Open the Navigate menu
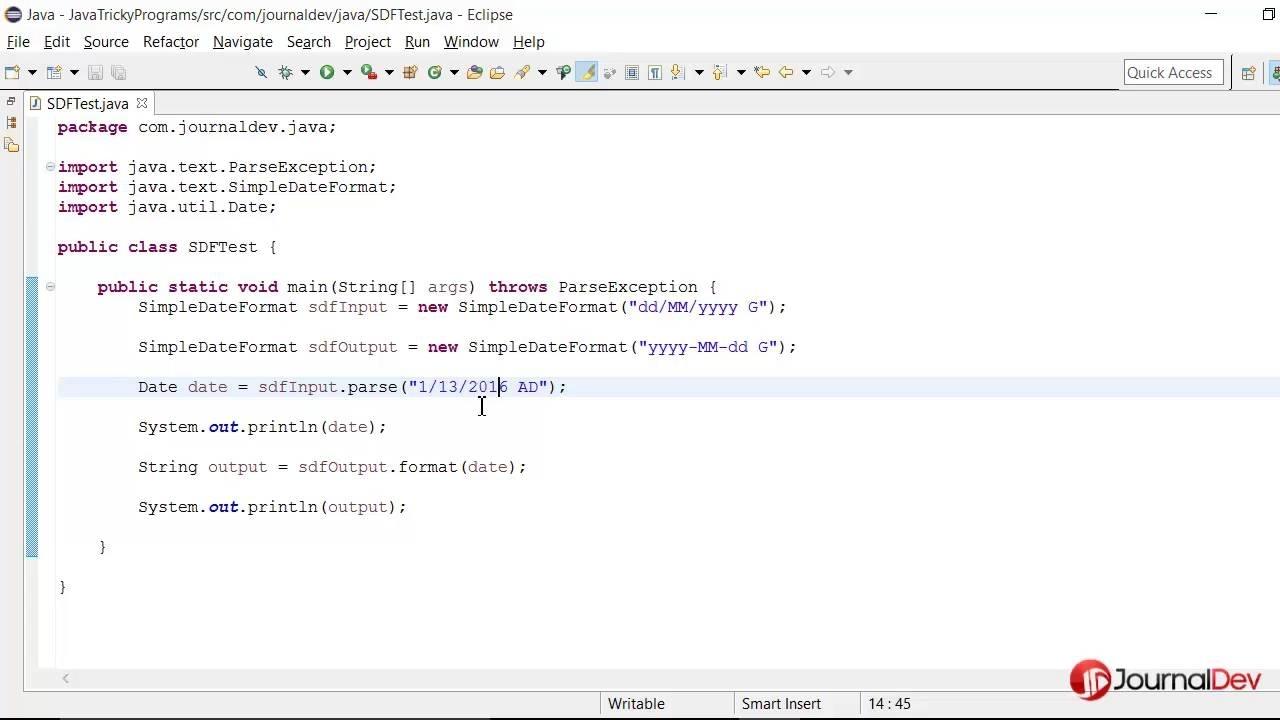The image size is (1280, 720). (243, 42)
